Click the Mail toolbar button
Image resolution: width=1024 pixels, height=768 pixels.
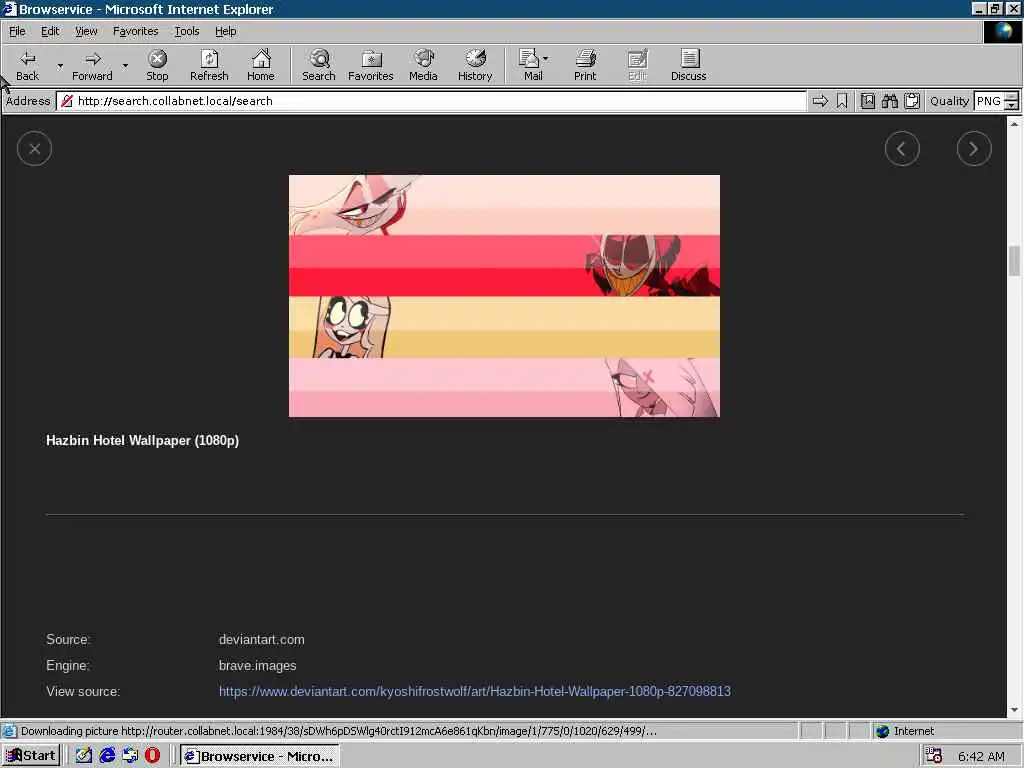coord(531,65)
